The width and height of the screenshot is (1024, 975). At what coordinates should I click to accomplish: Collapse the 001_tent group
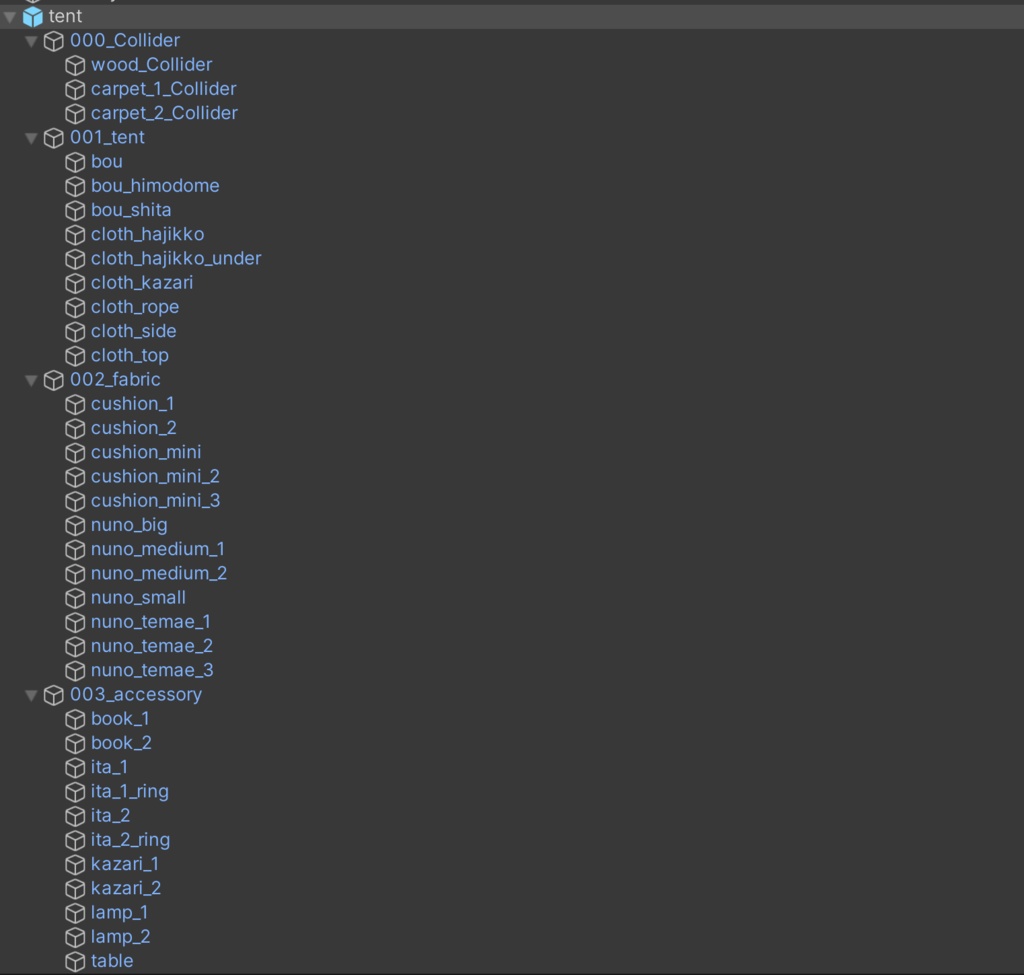(31, 138)
